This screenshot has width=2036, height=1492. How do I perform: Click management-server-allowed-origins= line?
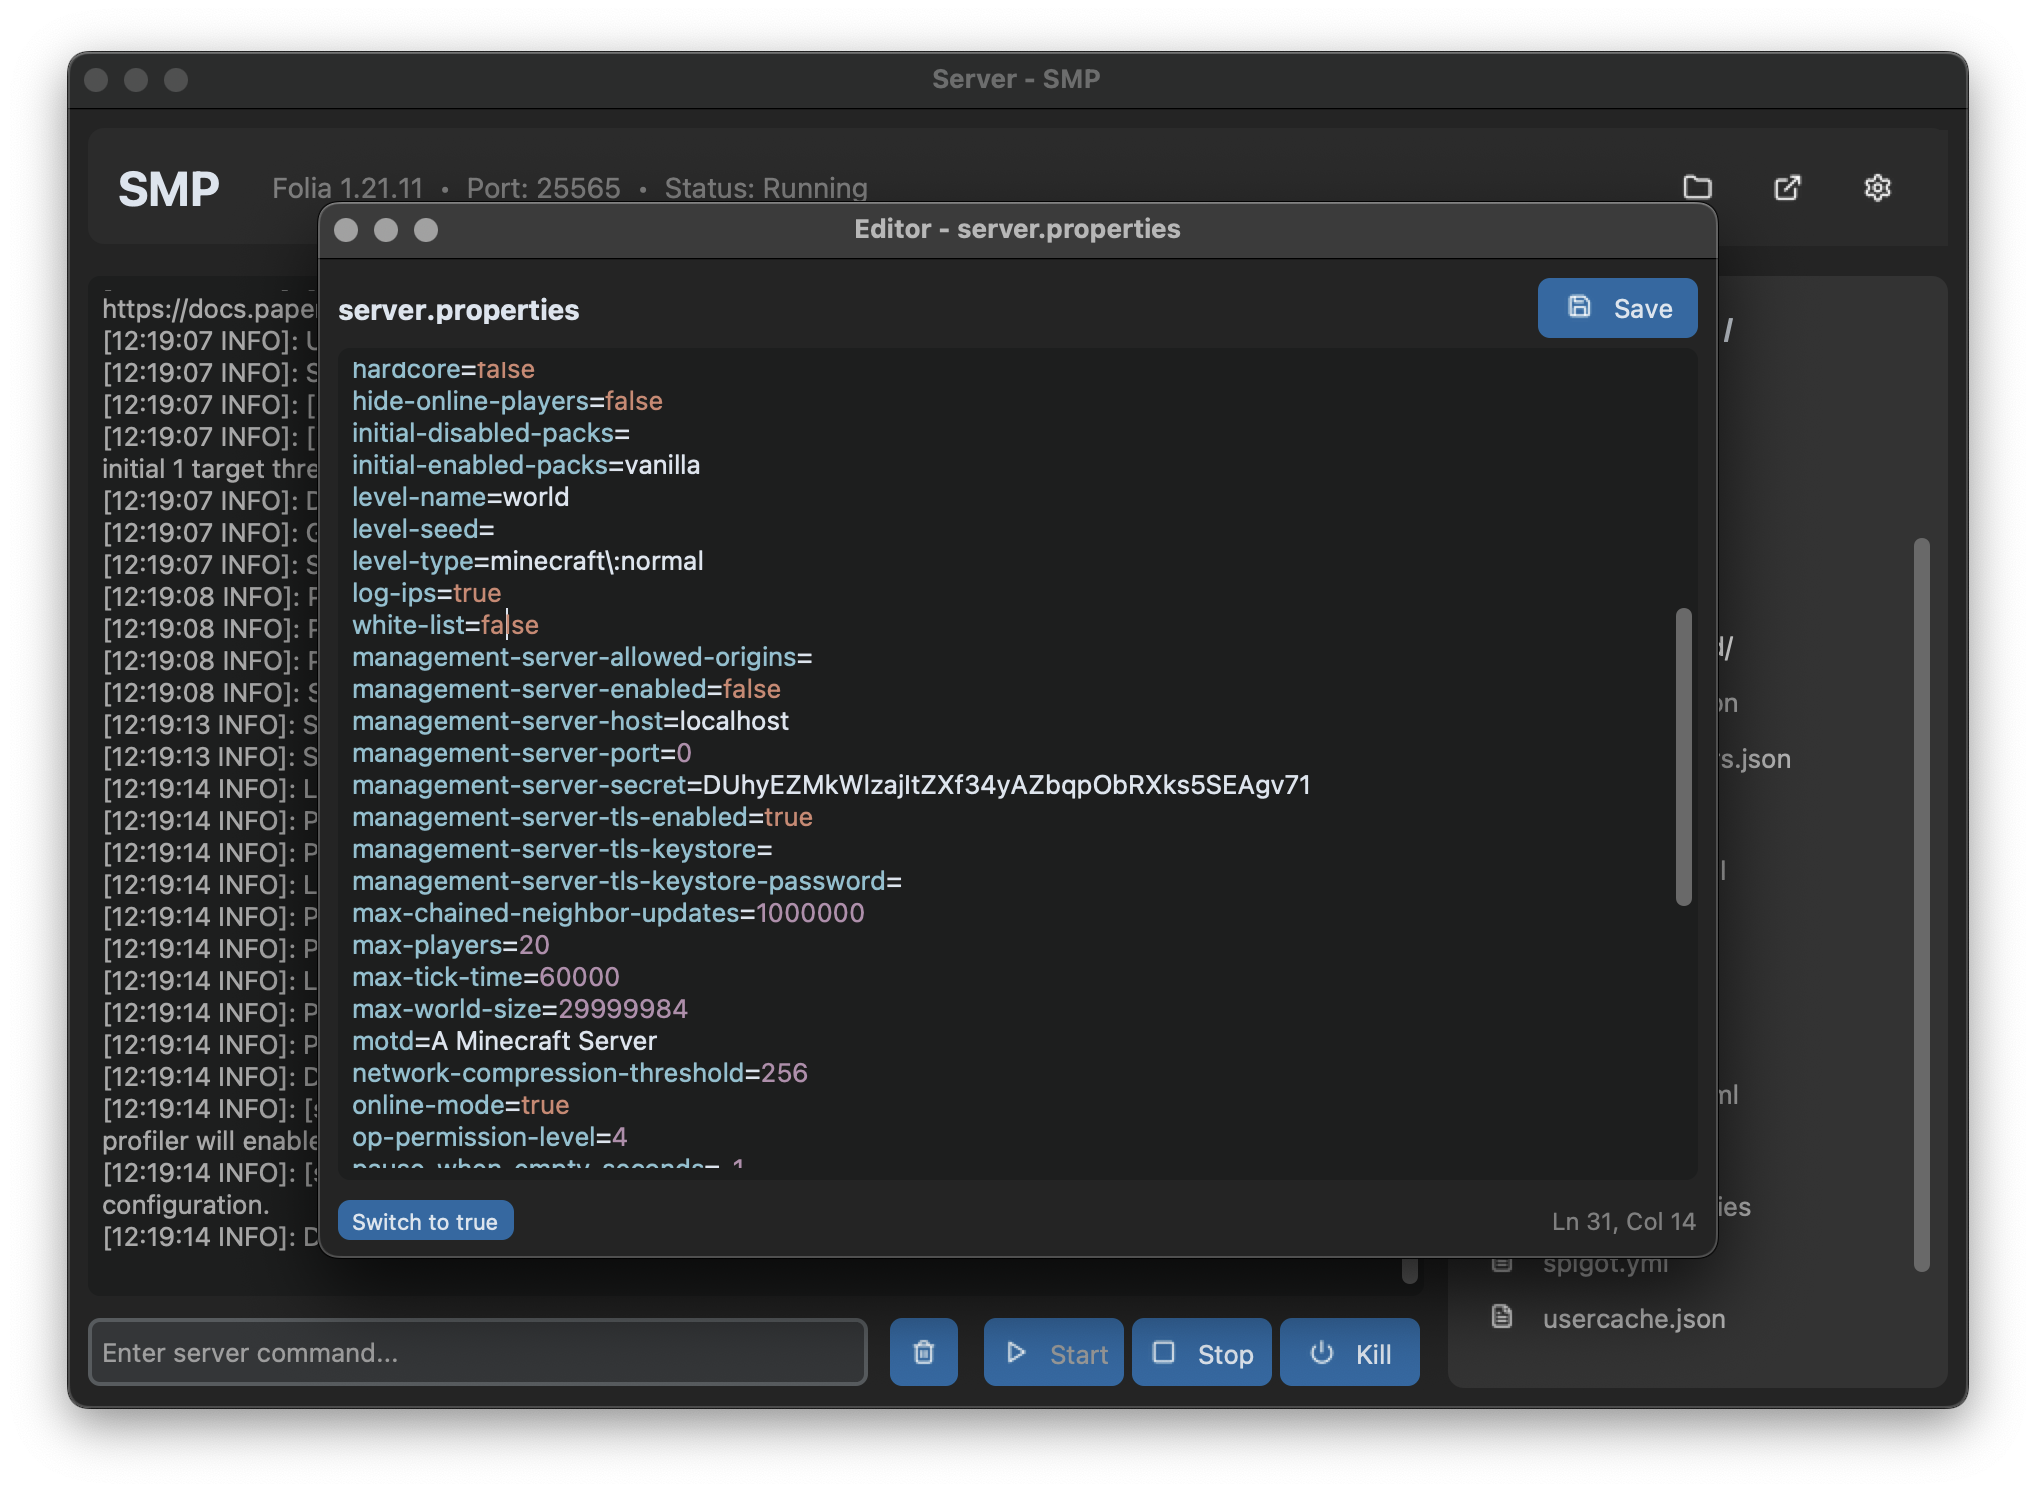582,657
